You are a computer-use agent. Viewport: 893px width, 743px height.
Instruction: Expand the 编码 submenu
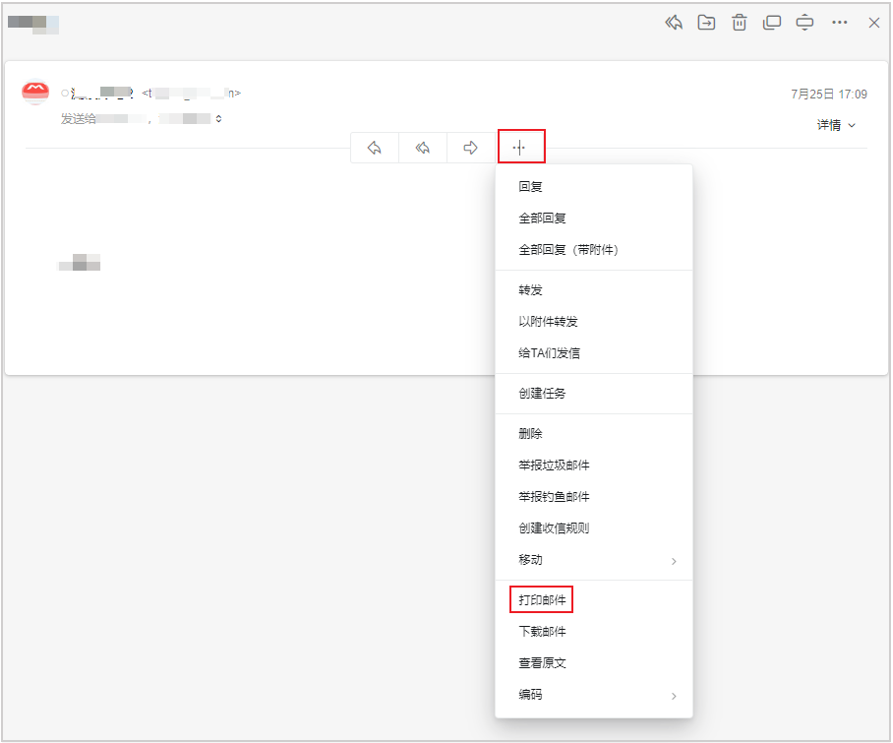coord(529,695)
